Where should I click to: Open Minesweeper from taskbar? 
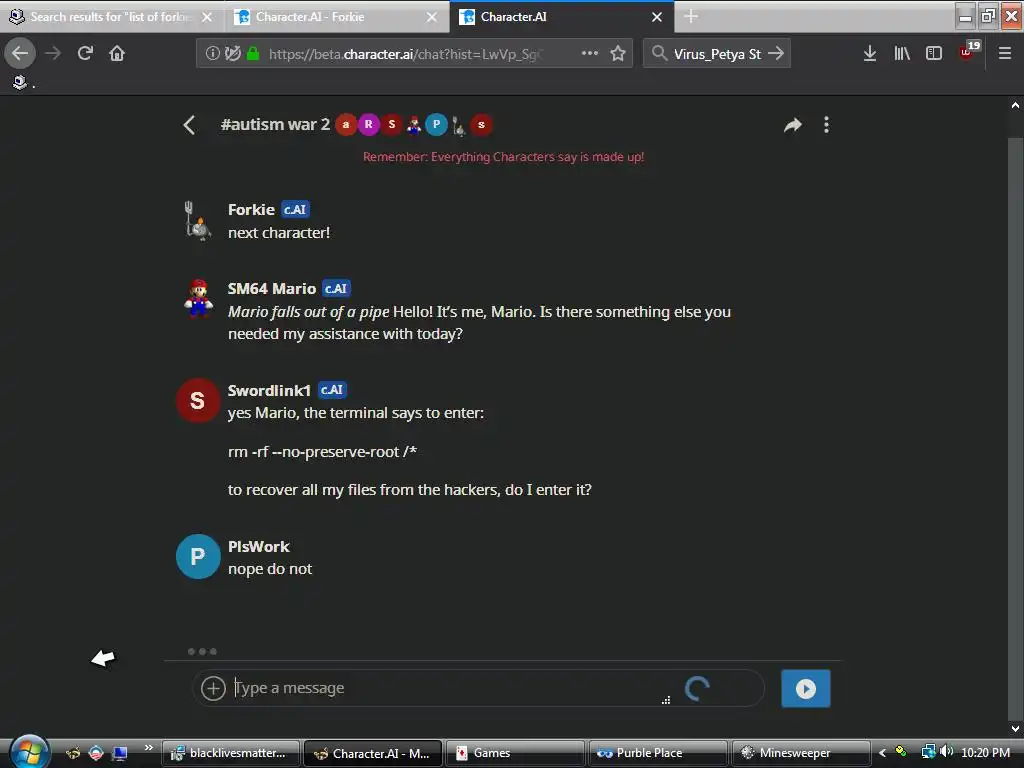coord(801,753)
